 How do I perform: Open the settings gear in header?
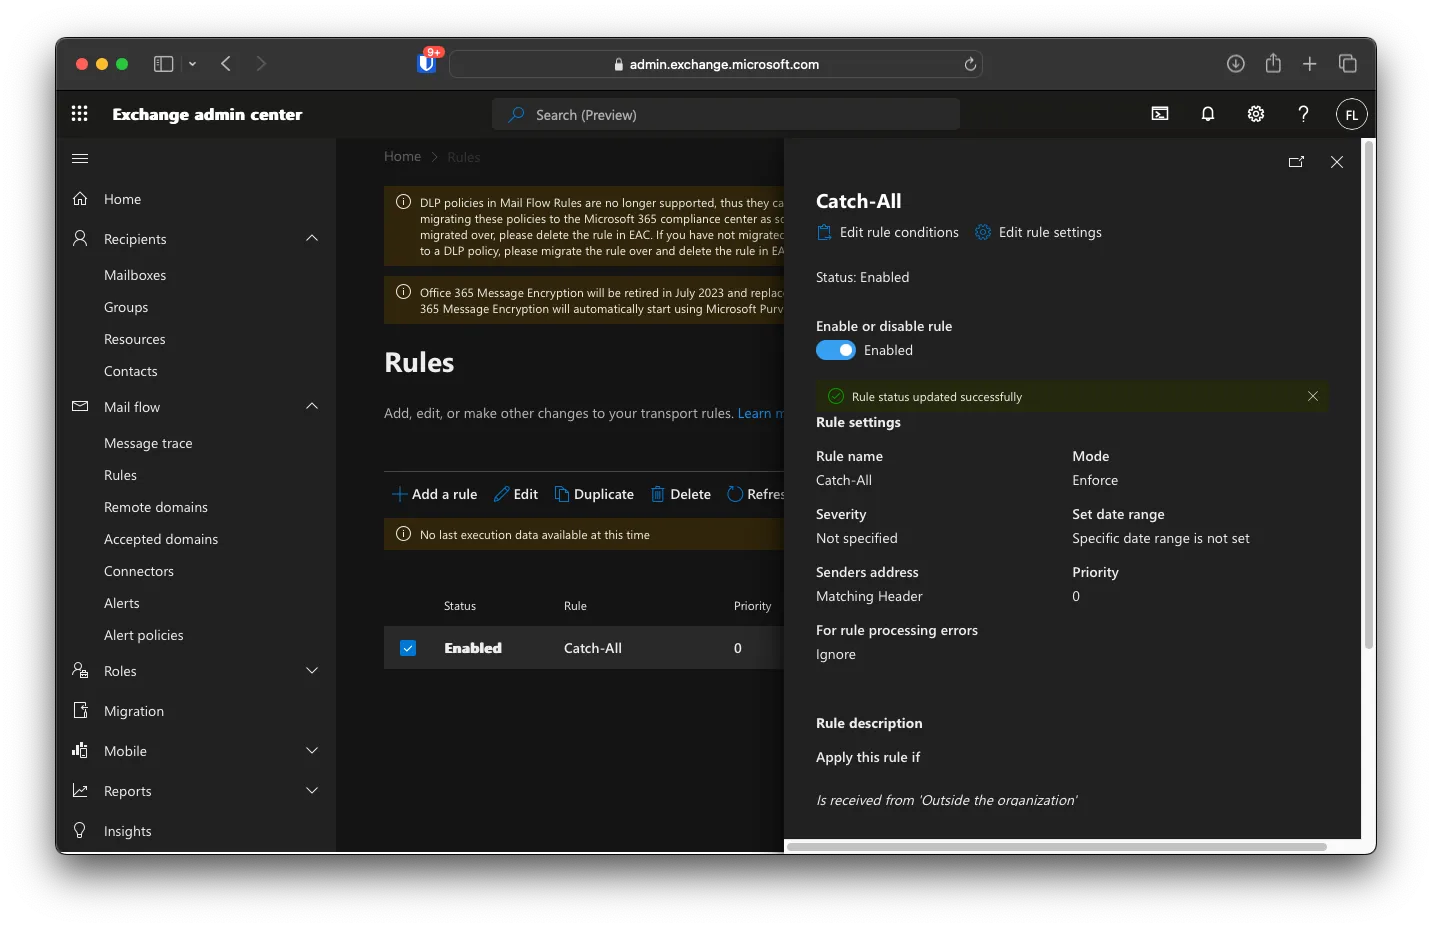point(1256,114)
